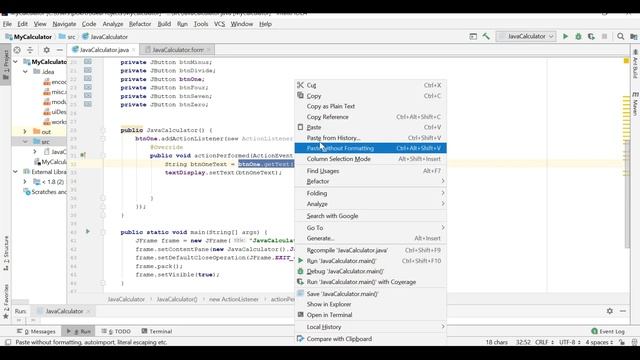Toggle tool windows icon at status bar left
640x360 pixels.
(x=8, y=342)
